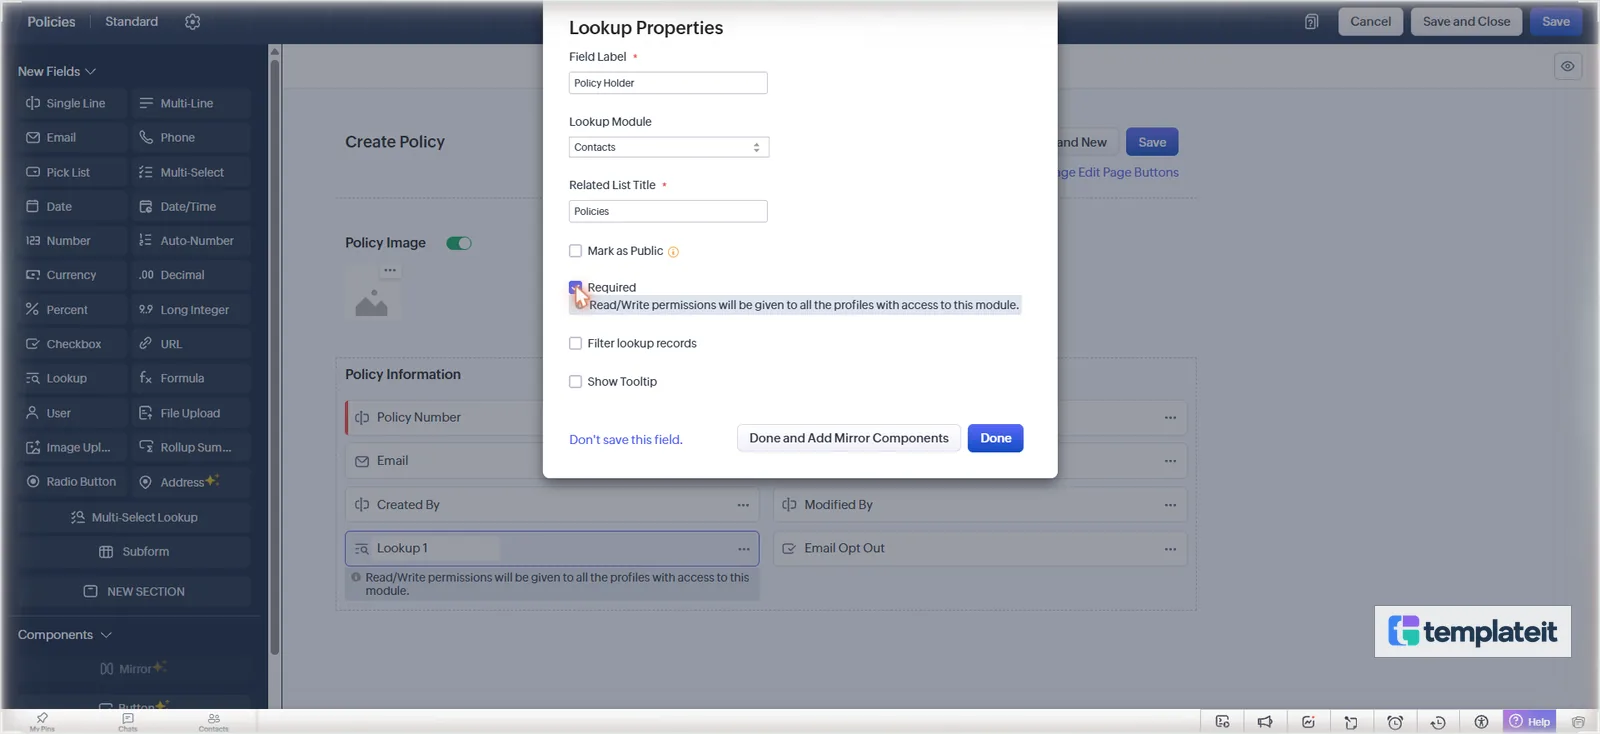Viewport: 1600px width, 734px height.
Task: Check the Mark as Public checkbox
Action: [575, 251]
